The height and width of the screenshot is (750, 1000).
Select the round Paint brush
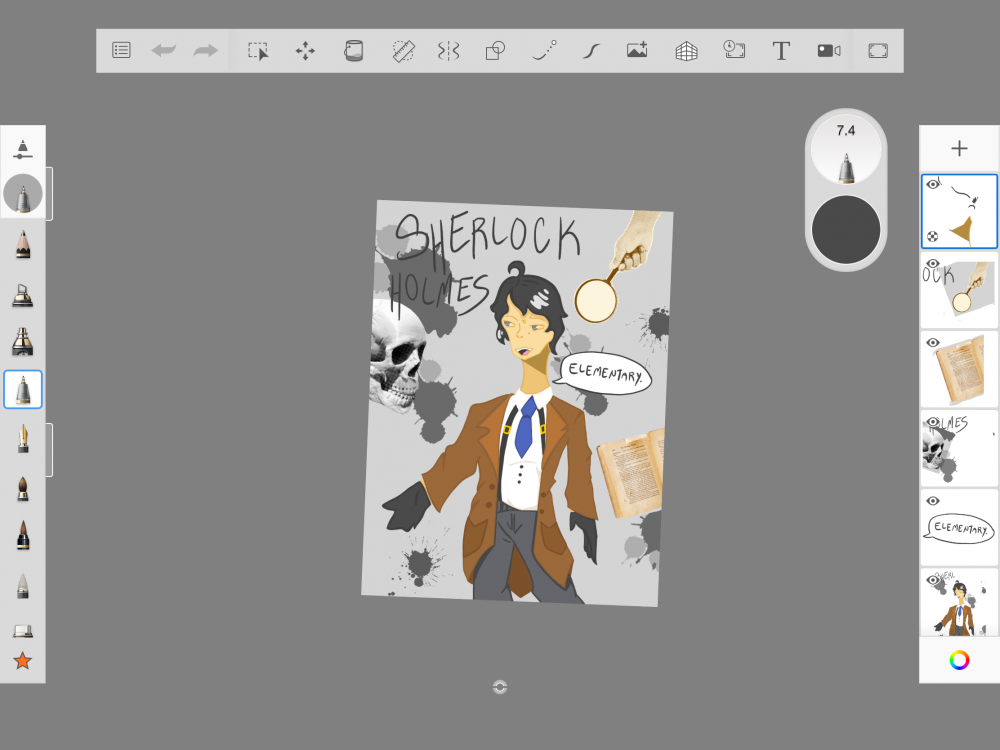pyautogui.click(x=23, y=489)
